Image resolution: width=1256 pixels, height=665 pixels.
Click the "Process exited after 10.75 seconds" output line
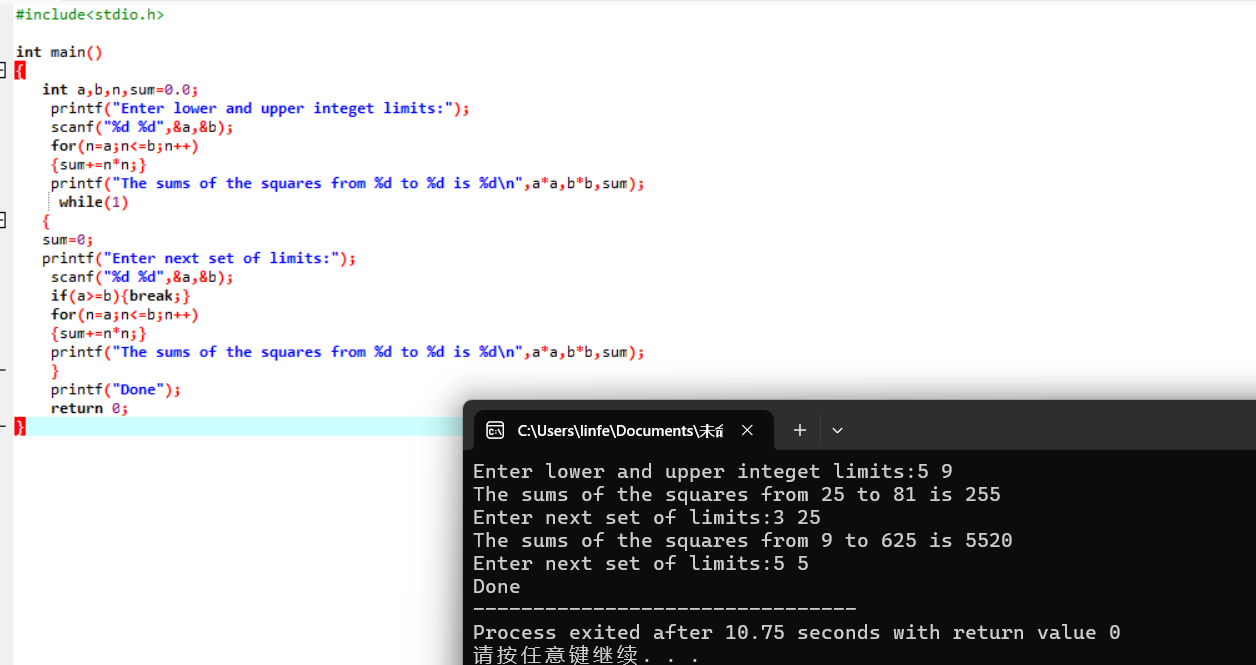(796, 632)
